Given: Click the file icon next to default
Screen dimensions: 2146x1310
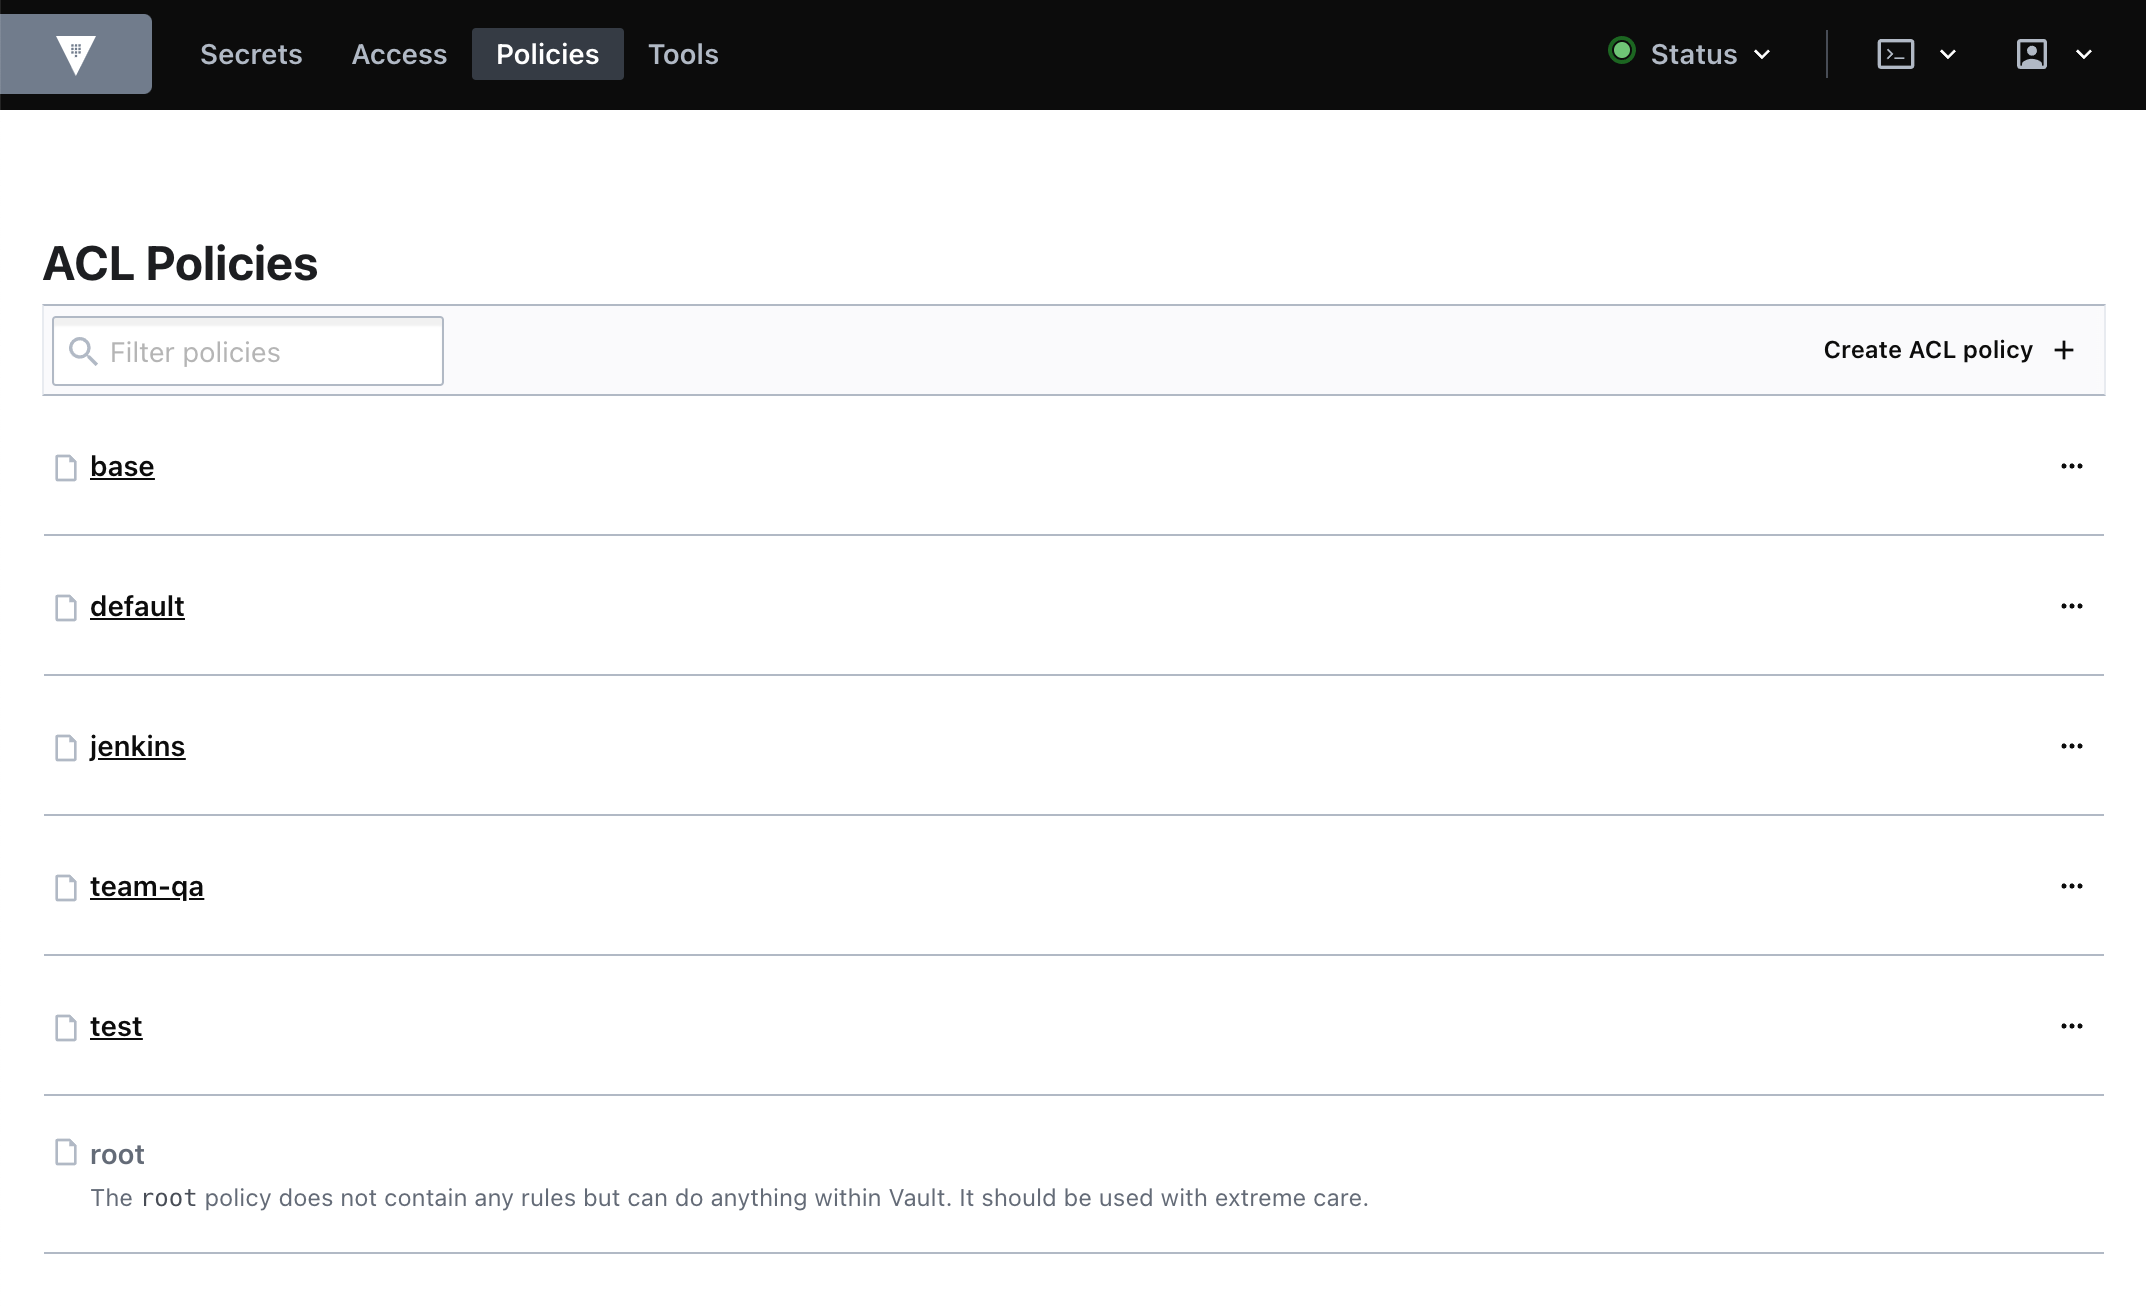Looking at the screenshot, I should [x=66, y=607].
